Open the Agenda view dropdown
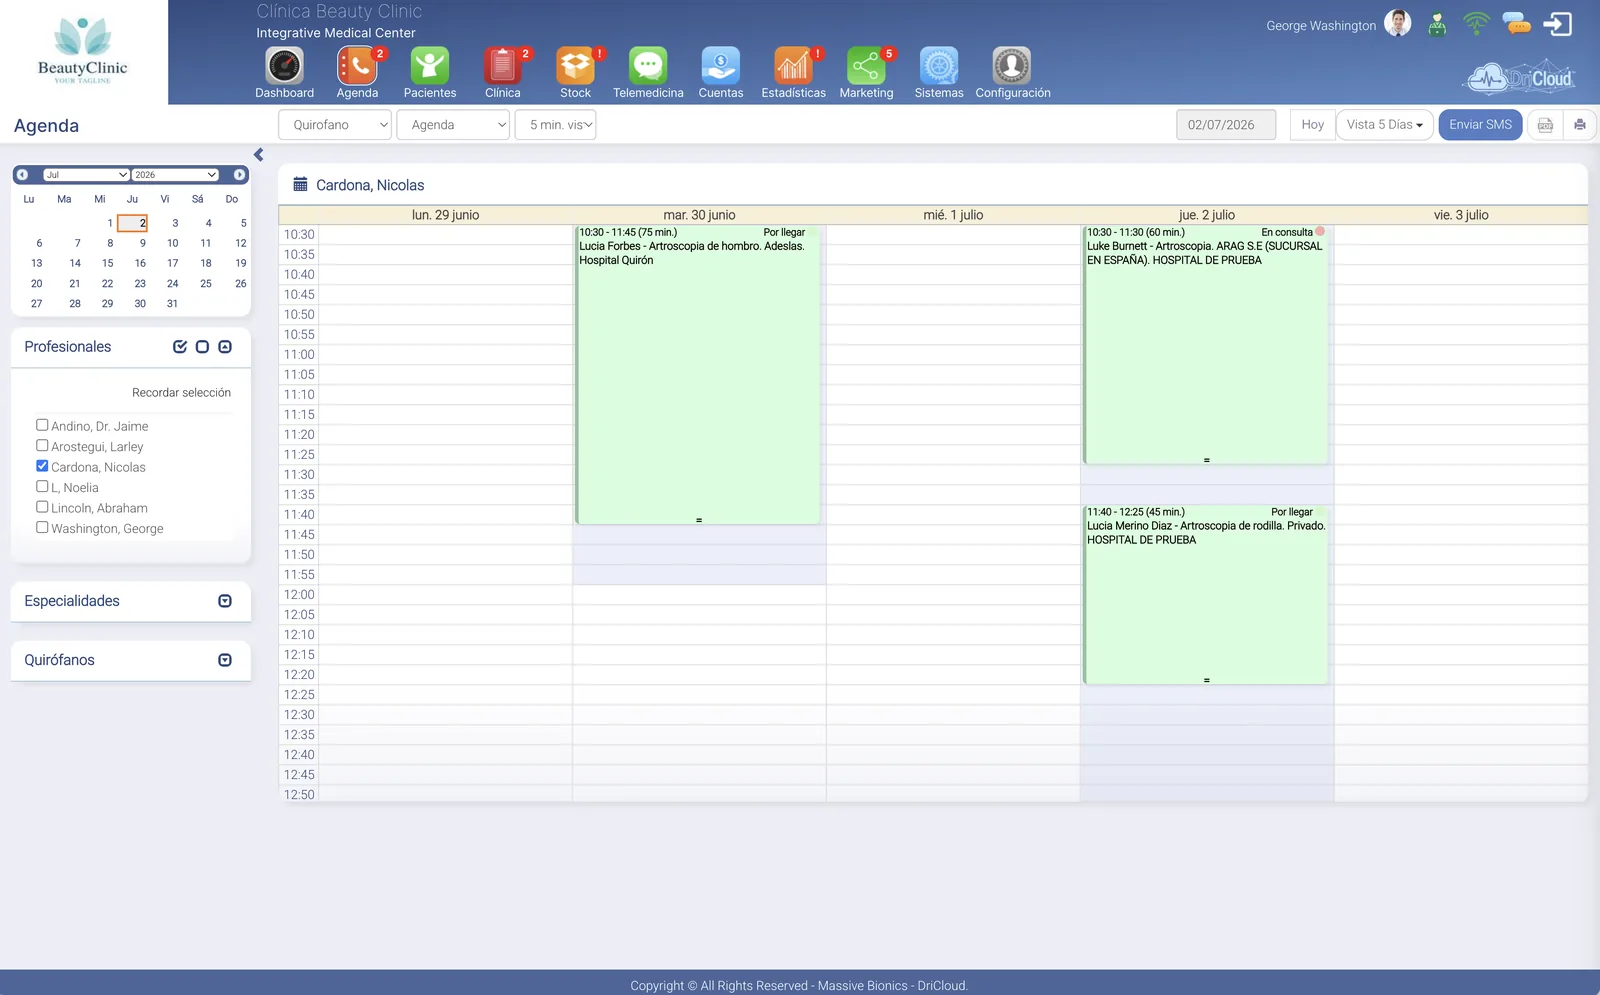The image size is (1600, 995). pos(453,125)
